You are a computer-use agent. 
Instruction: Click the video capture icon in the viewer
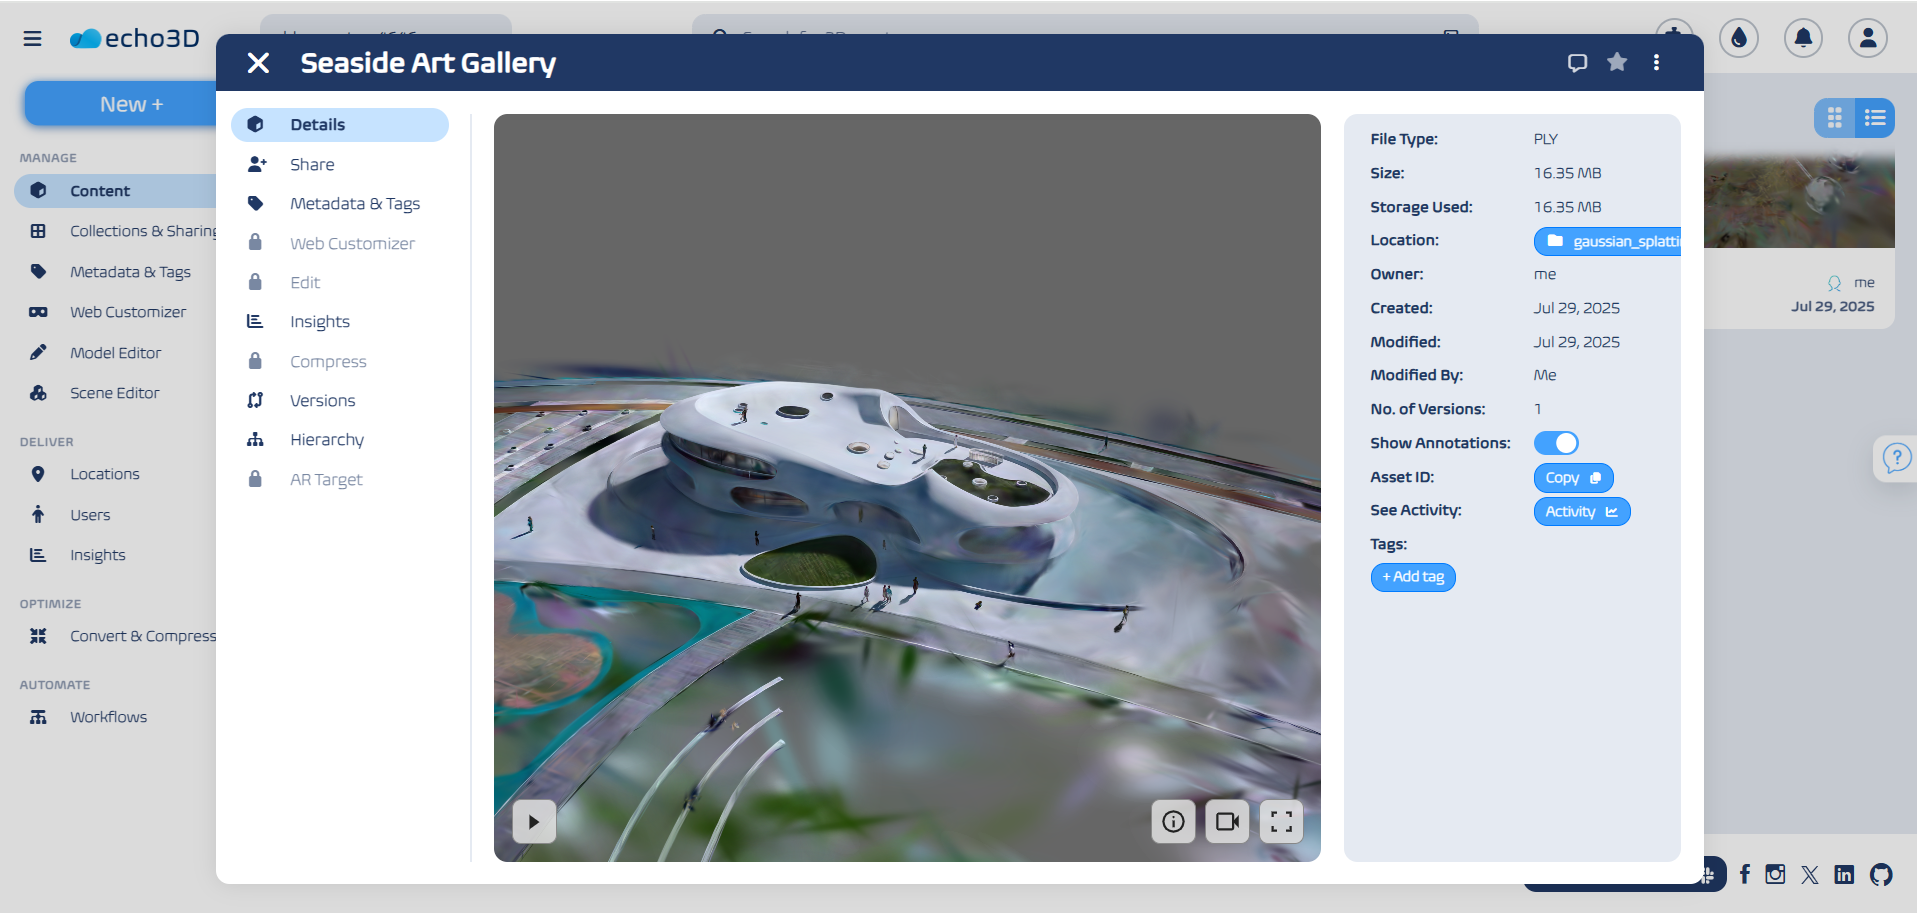[x=1227, y=821]
